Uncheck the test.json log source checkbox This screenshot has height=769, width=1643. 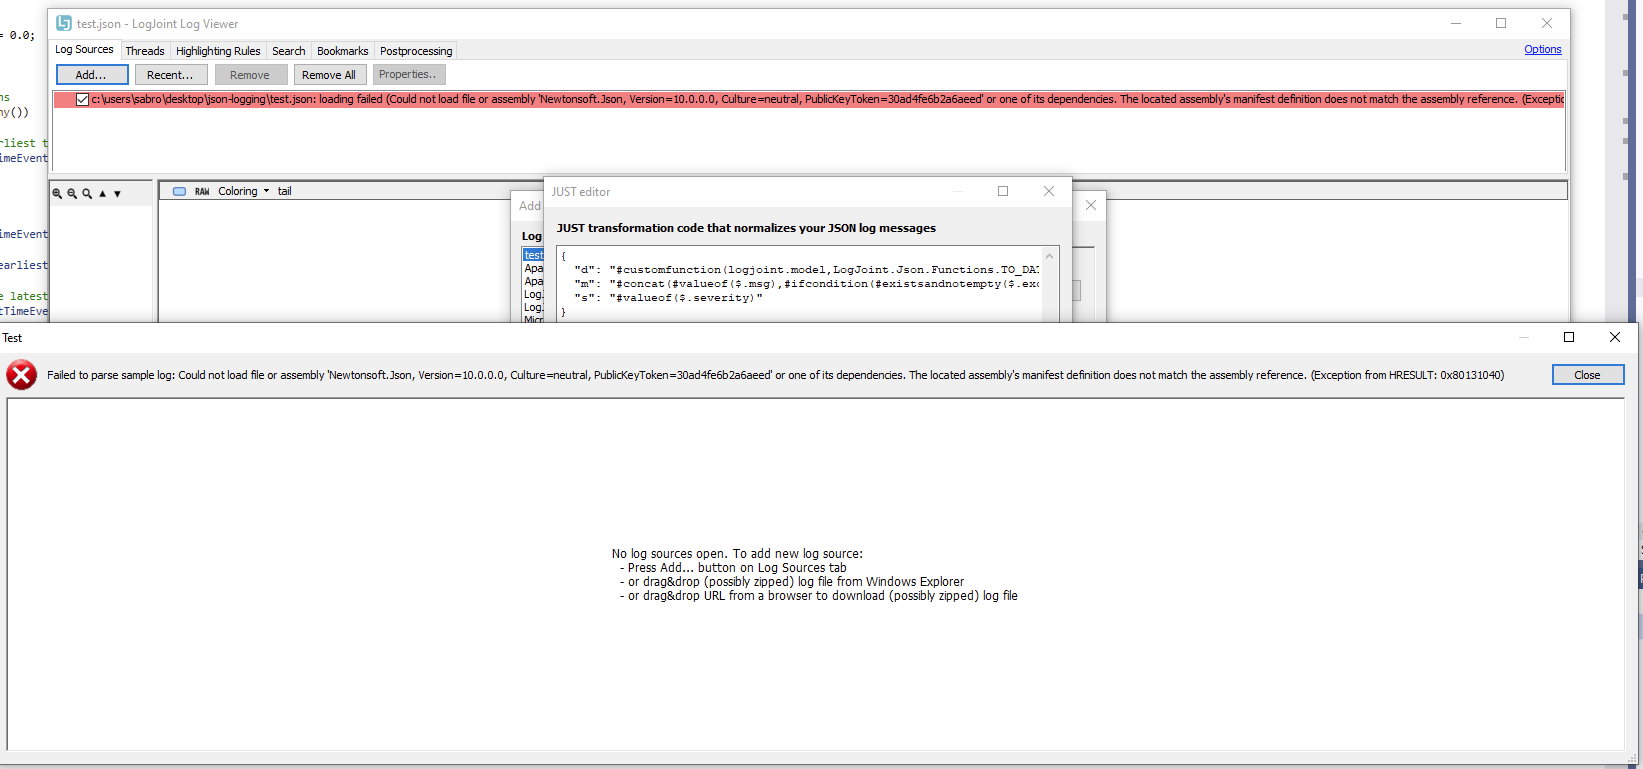[83, 100]
